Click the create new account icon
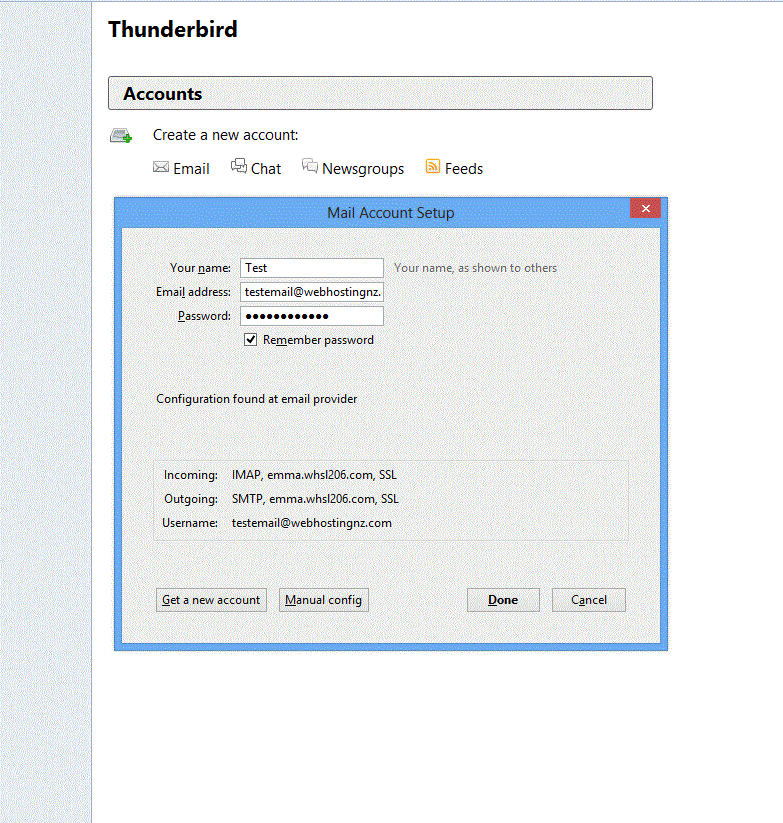The height and width of the screenshot is (823, 783). [121, 136]
